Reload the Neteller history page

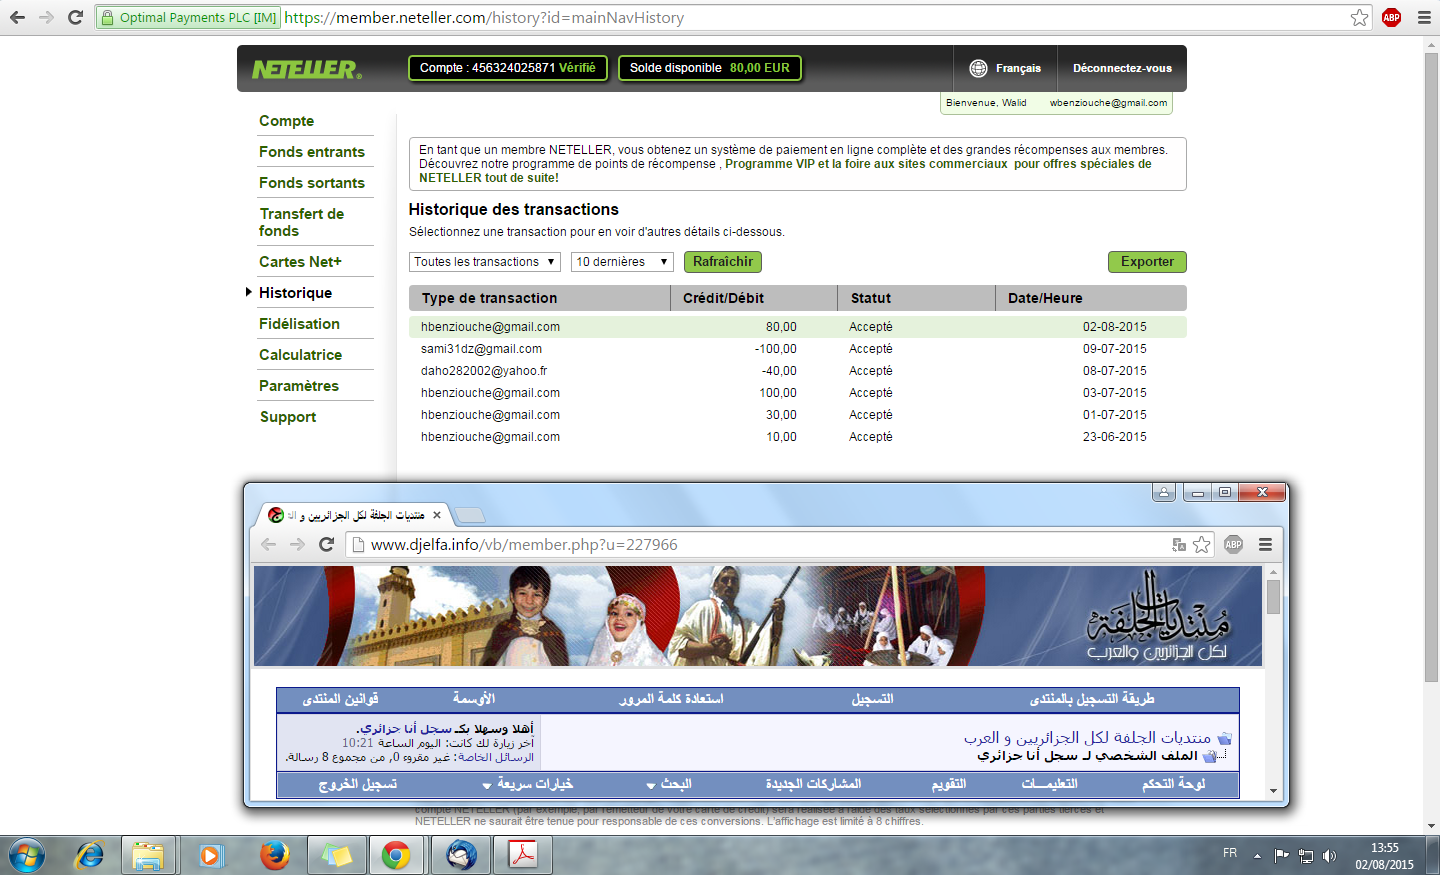click(75, 17)
